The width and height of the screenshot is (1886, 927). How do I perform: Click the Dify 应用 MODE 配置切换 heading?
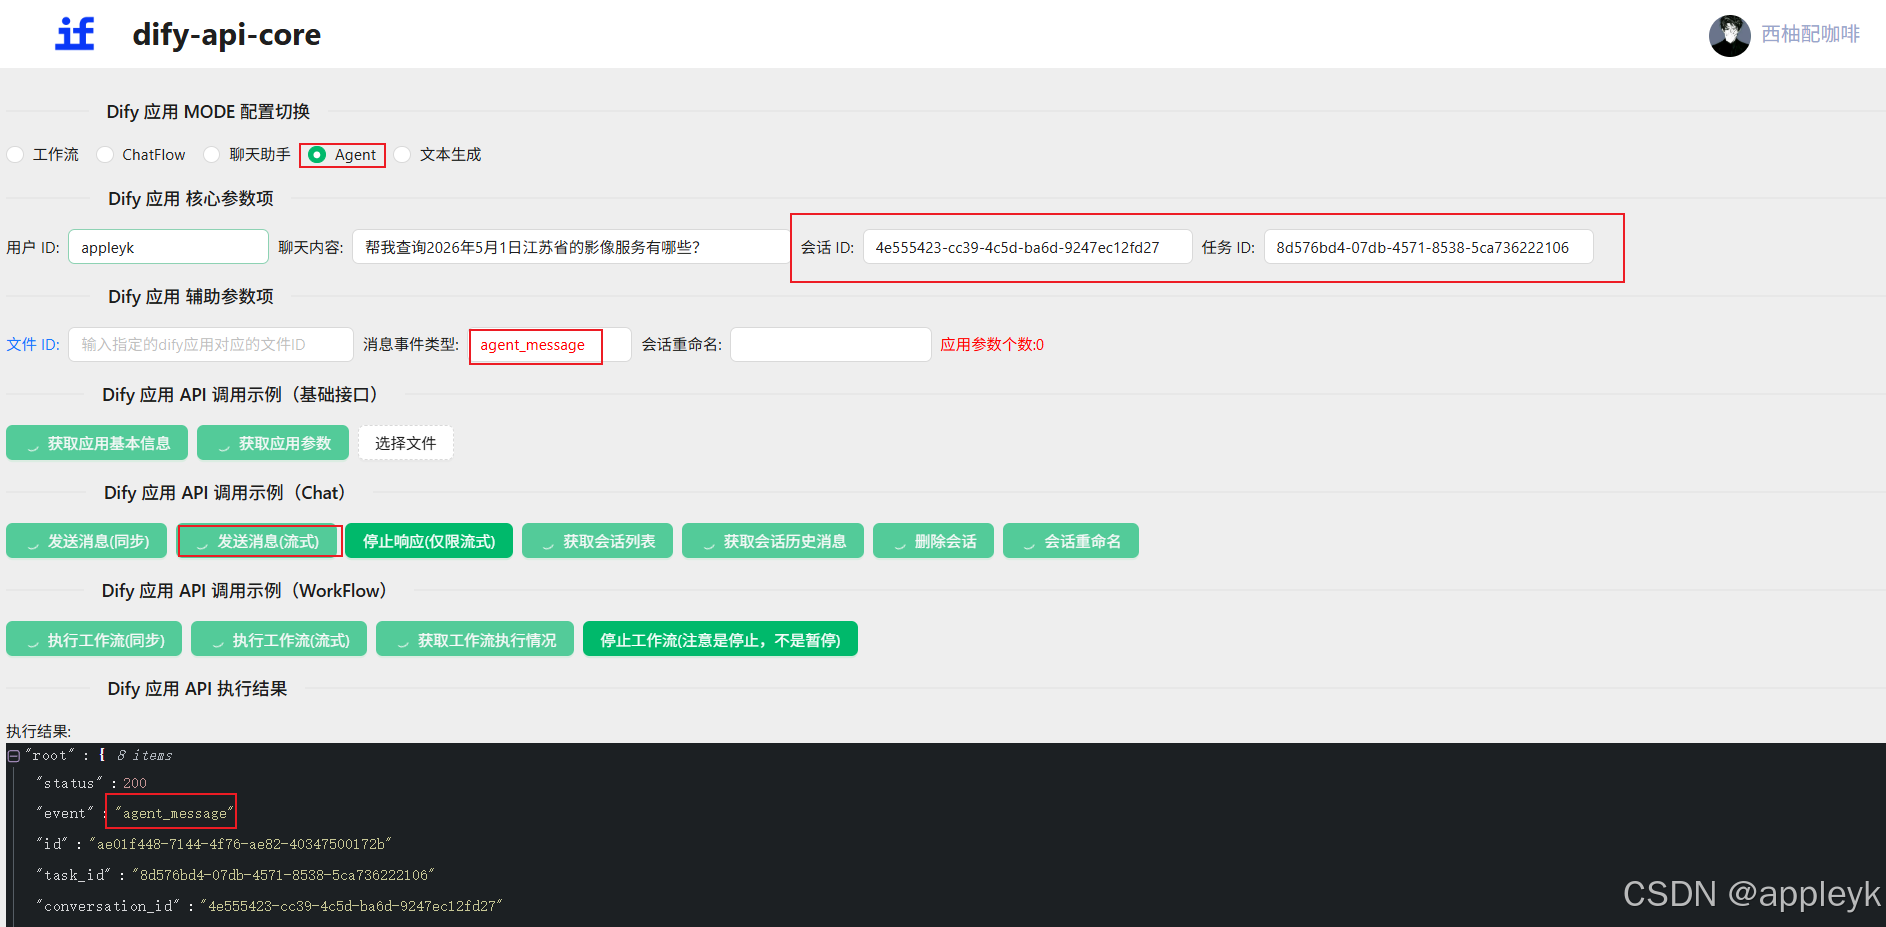pos(208,112)
